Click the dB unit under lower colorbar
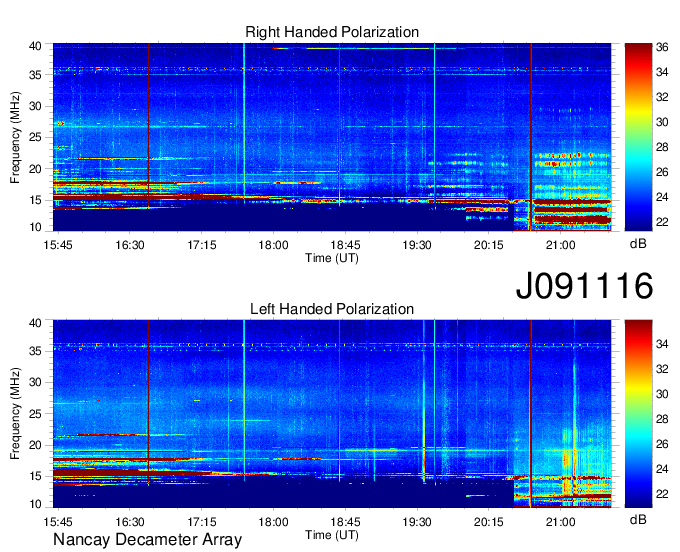 (x=638, y=520)
